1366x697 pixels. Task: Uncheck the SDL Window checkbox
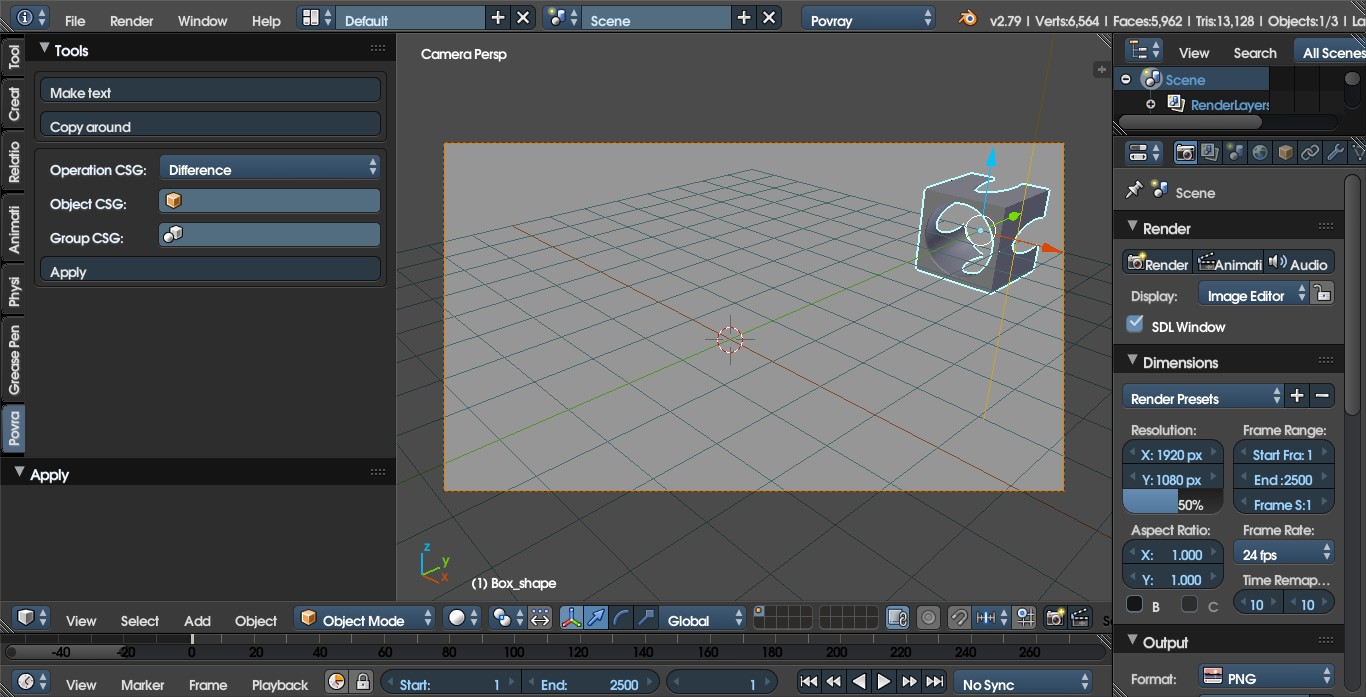(1134, 324)
